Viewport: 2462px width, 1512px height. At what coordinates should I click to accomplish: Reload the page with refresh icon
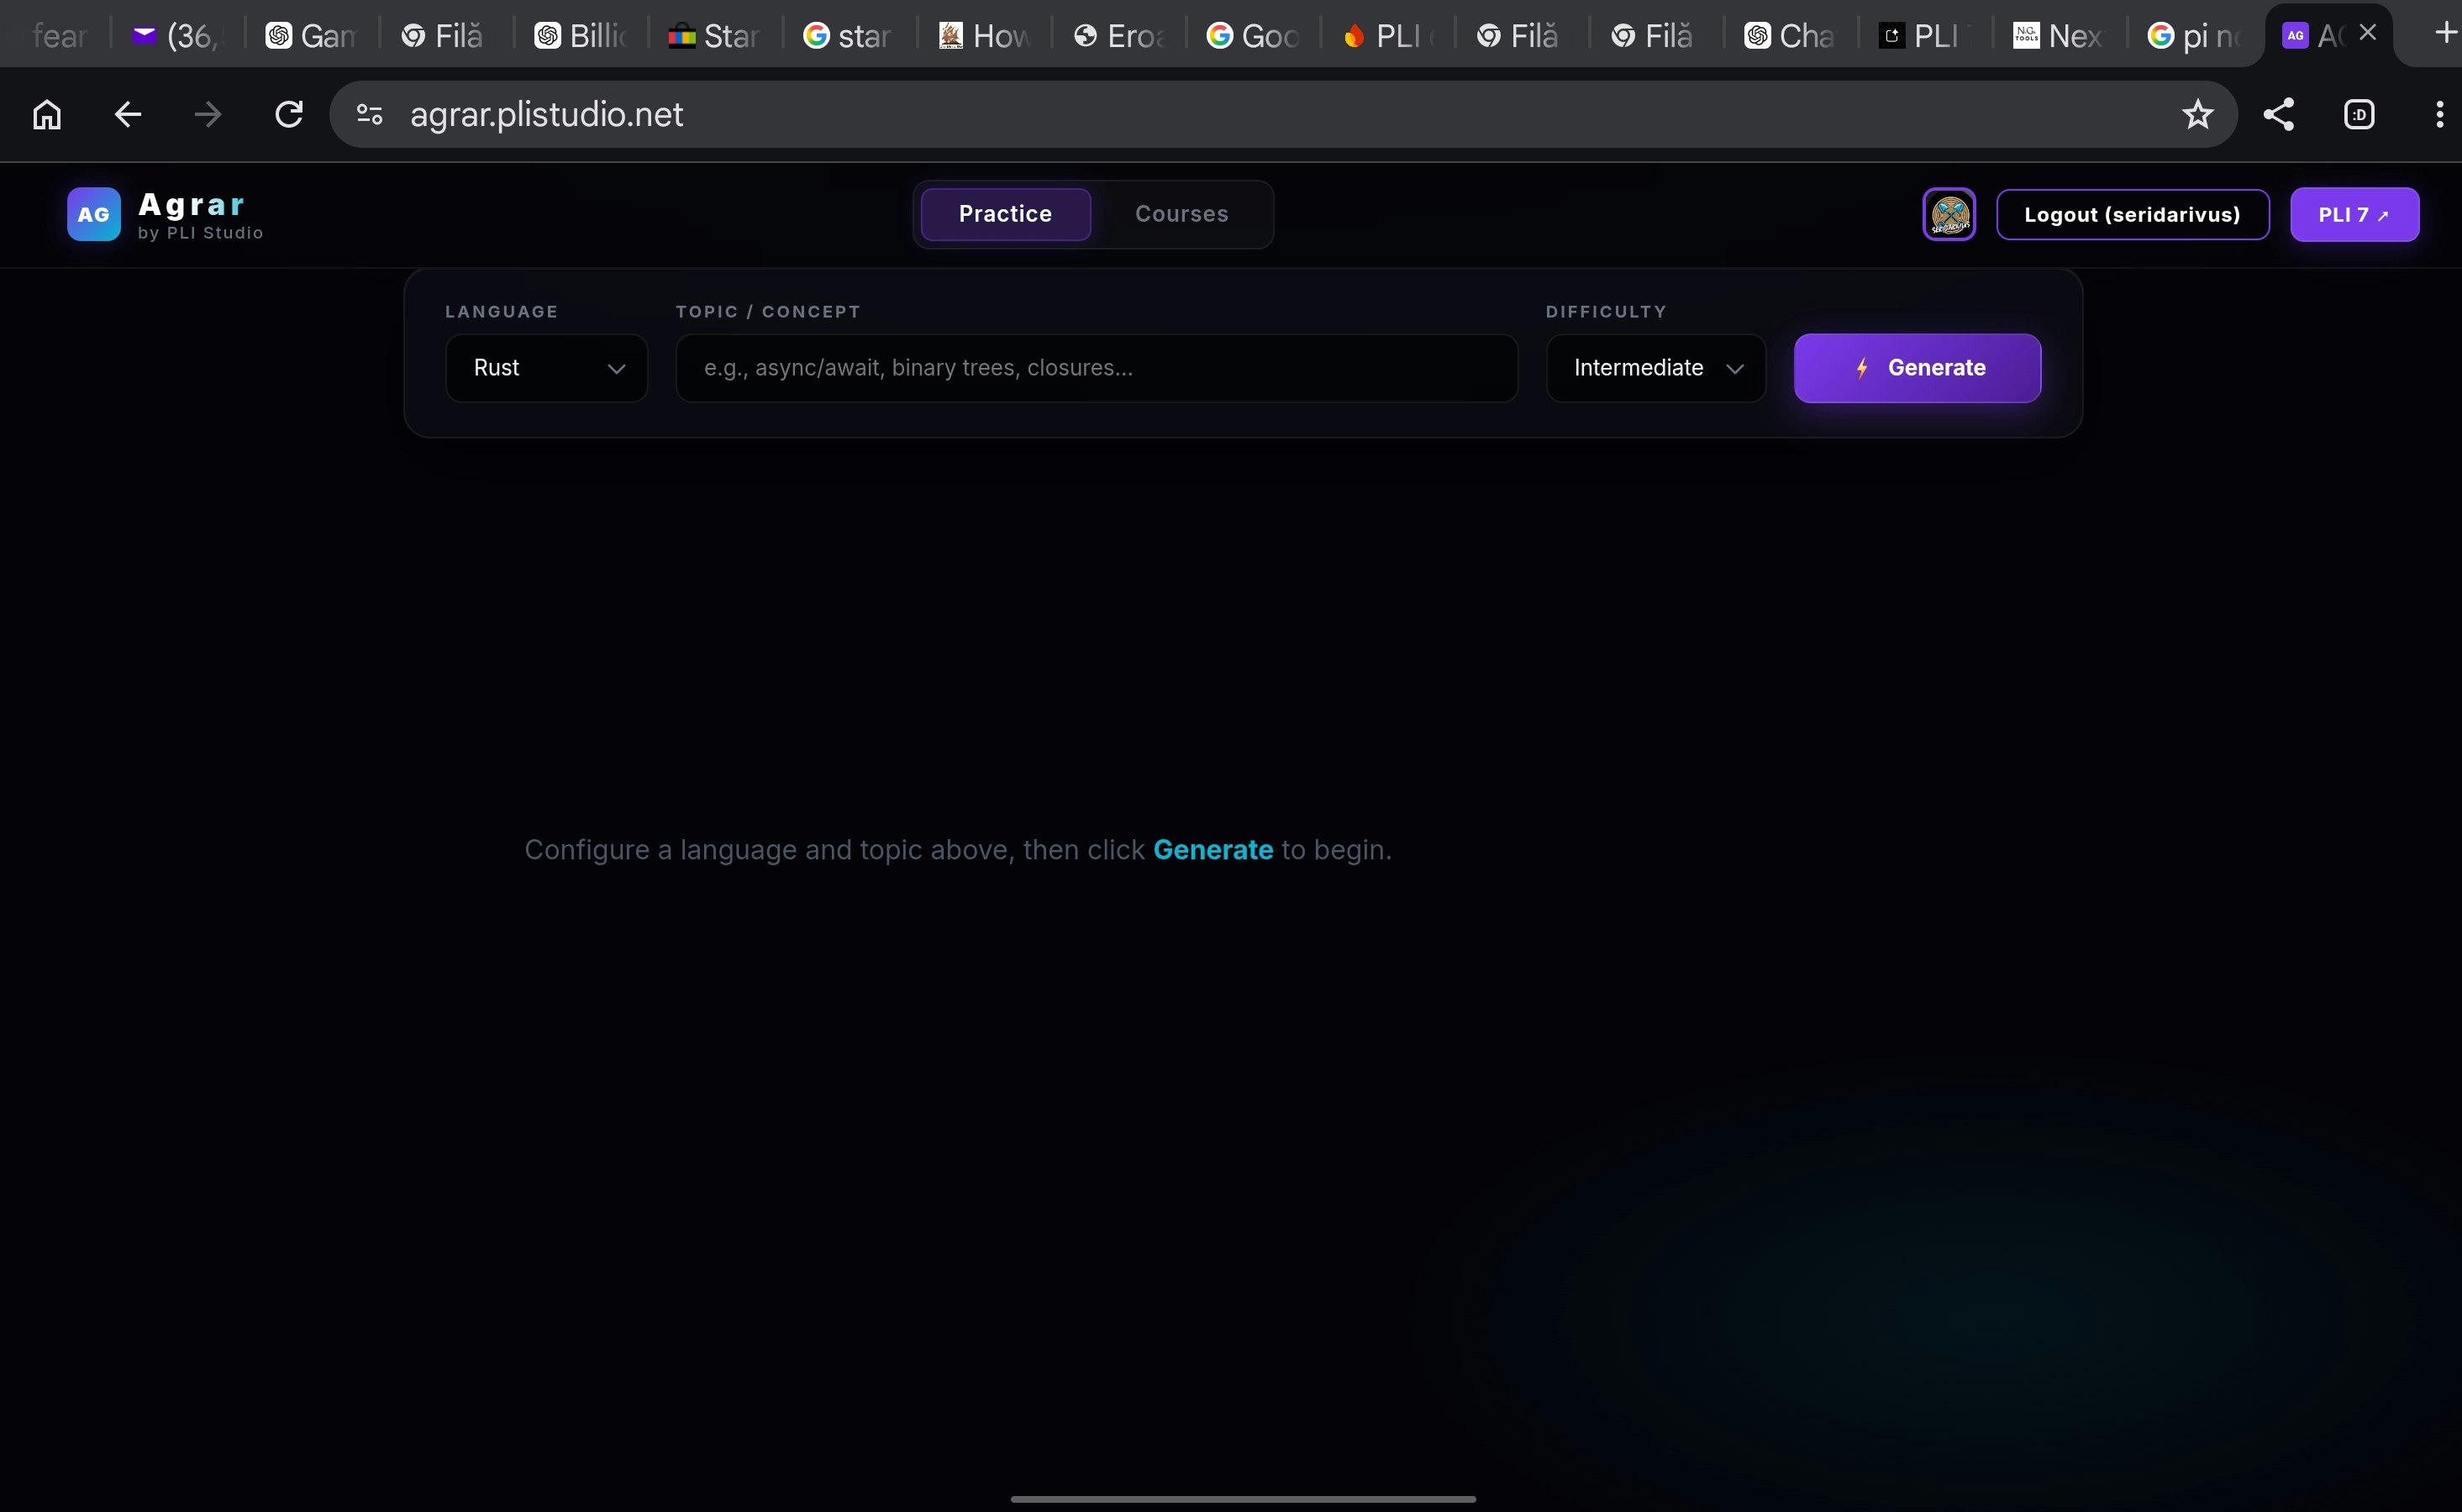tap(289, 115)
